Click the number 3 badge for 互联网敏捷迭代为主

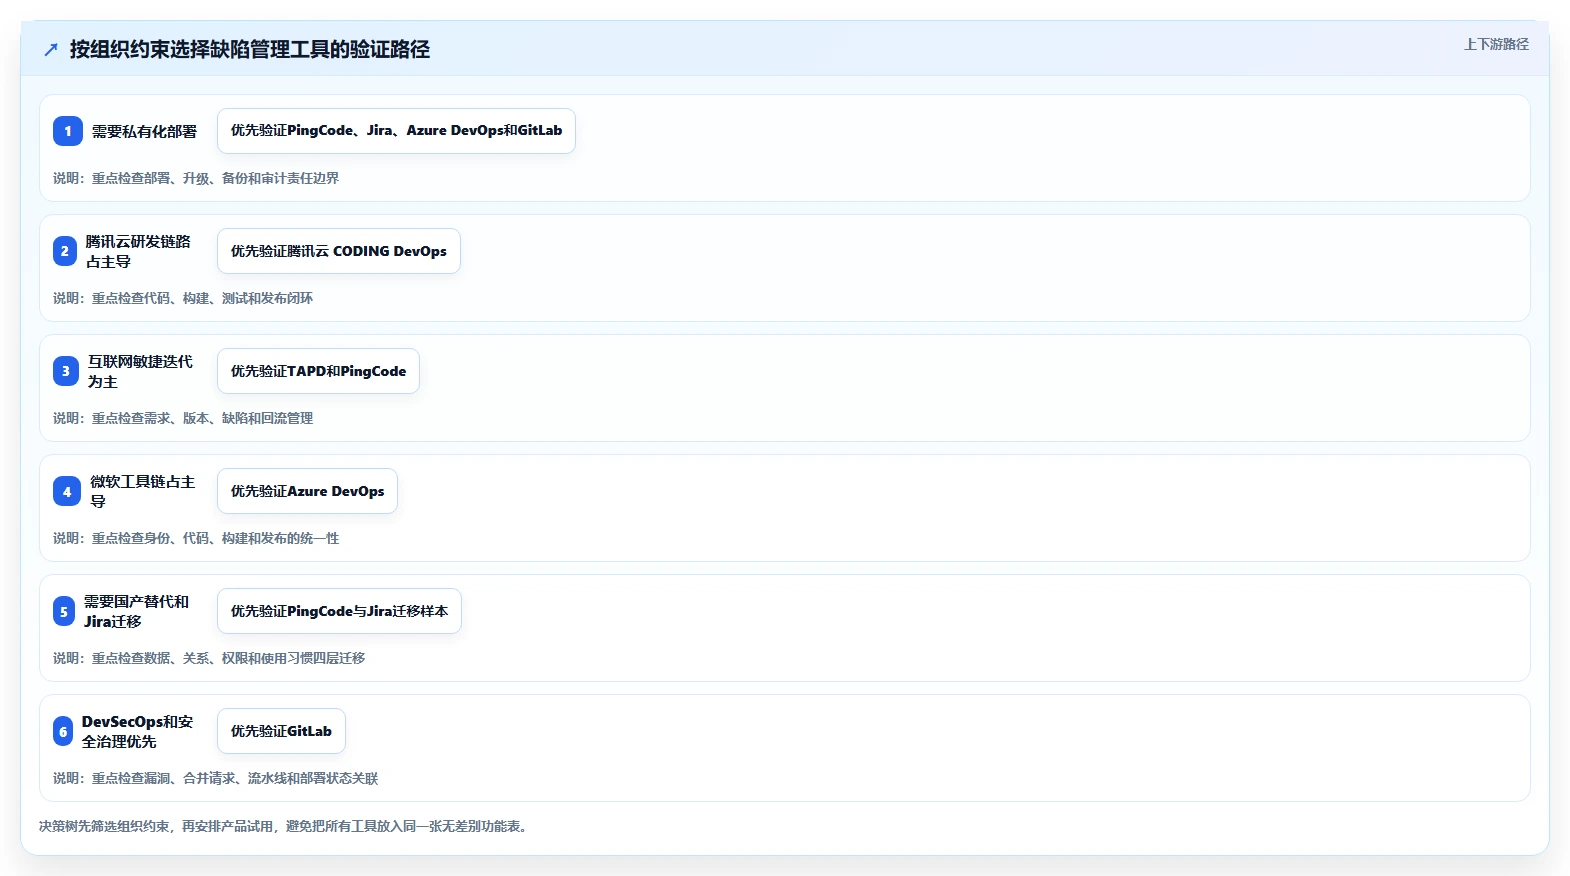(x=66, y=371)
